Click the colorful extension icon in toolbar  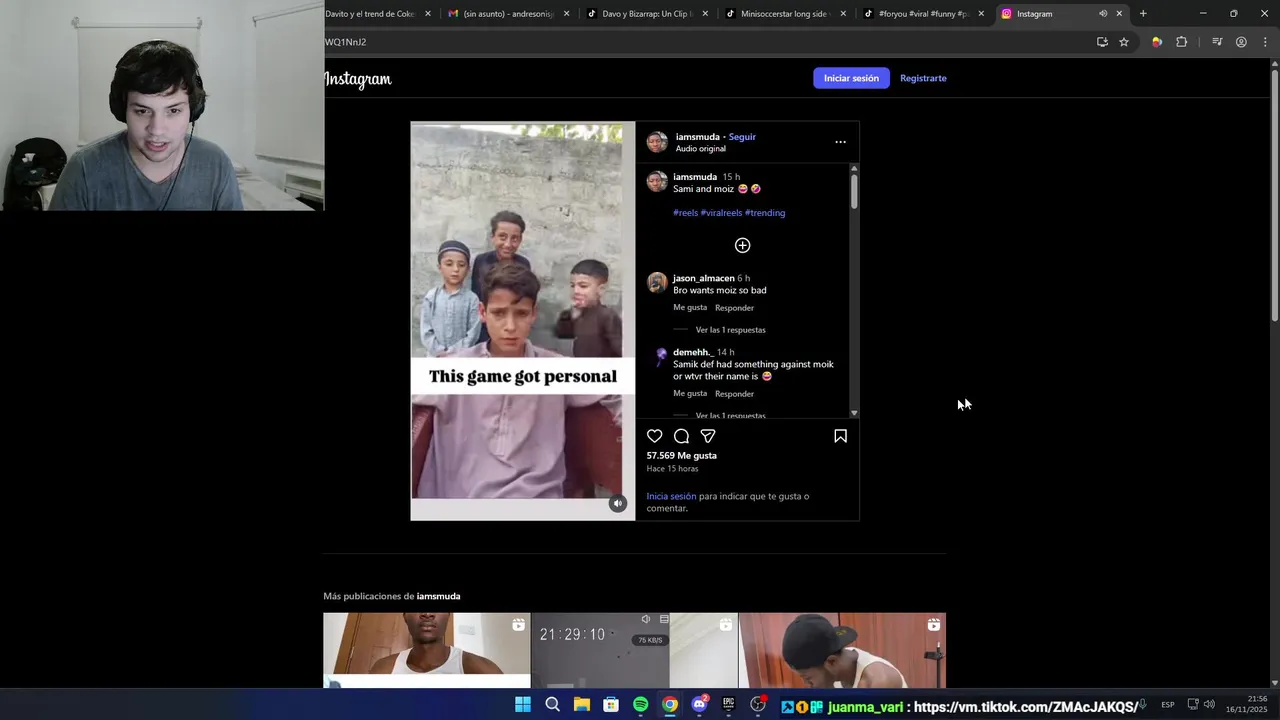(1157, 42)
